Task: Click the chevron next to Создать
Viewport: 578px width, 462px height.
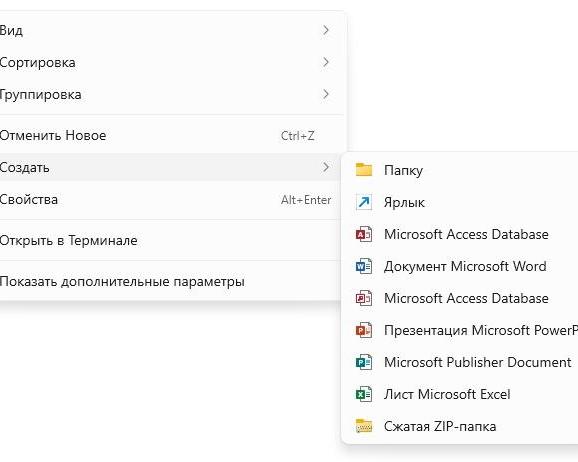Action: (x=325, y=167)
